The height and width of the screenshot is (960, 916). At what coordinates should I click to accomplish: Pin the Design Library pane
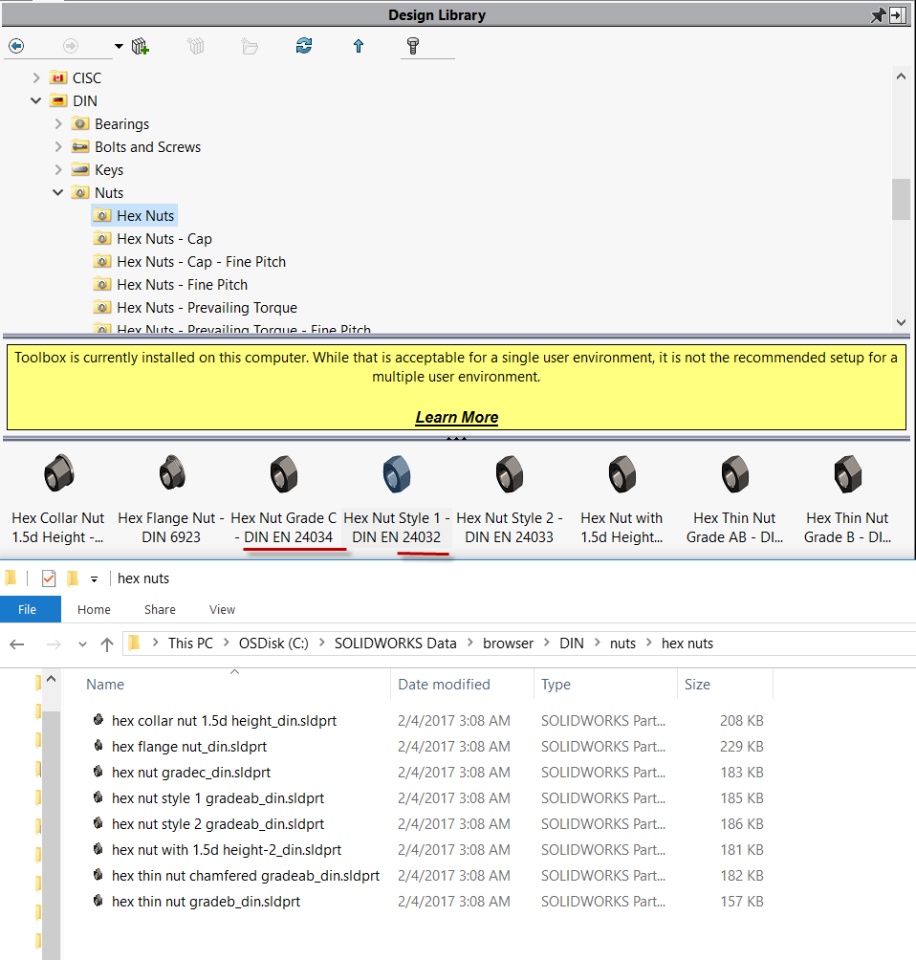click(878, 15)
